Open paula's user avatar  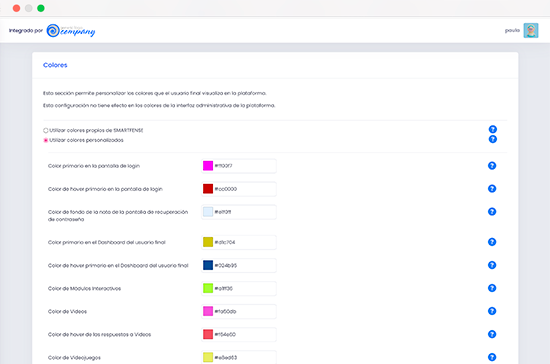click(x=531, y=31)
